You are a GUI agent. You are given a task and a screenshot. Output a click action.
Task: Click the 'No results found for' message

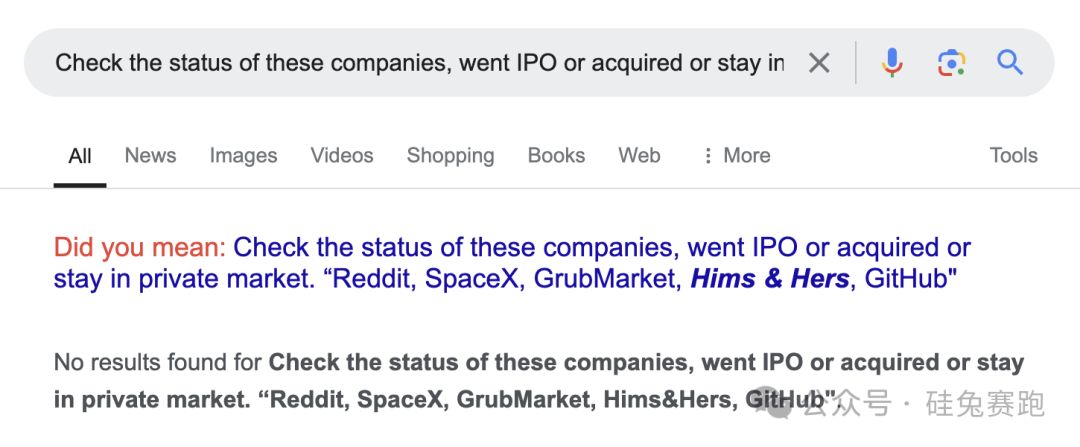click(x=160, y=362)
